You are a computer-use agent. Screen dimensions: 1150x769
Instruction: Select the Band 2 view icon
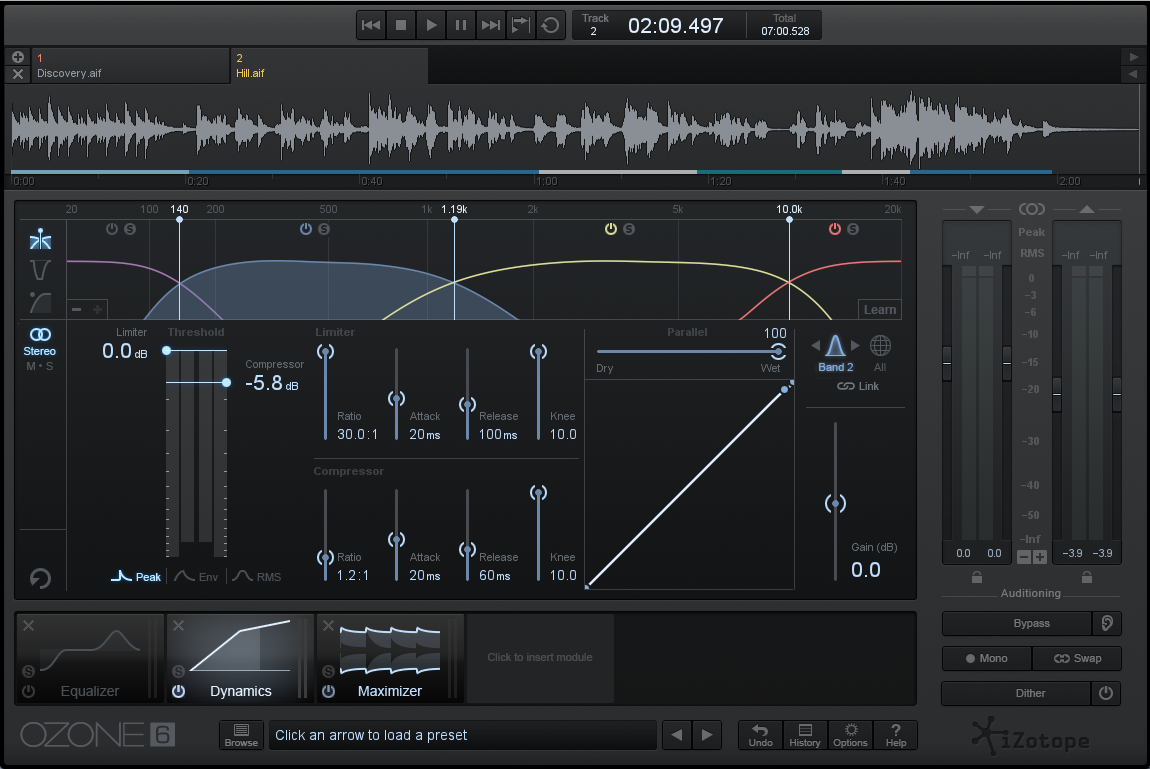835,353
